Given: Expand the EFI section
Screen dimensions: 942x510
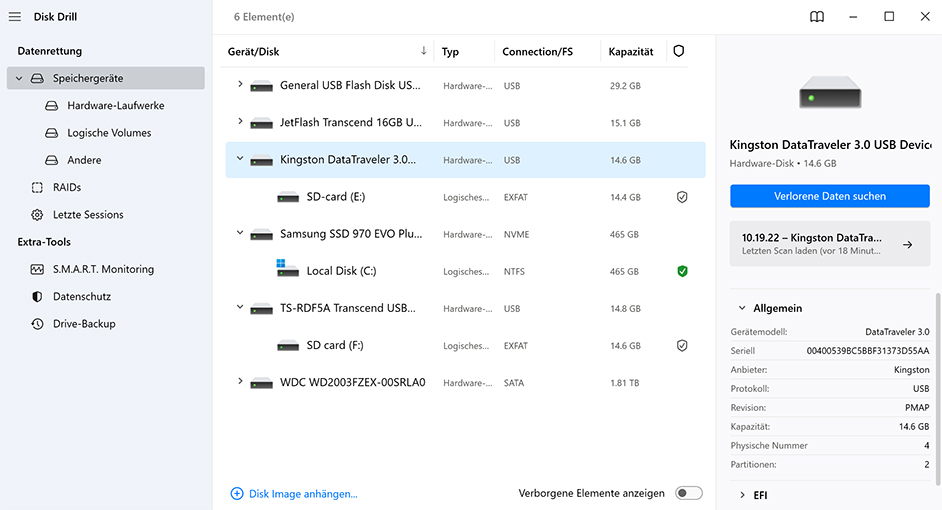Looking at the screenshot, I should click(742, 495).
